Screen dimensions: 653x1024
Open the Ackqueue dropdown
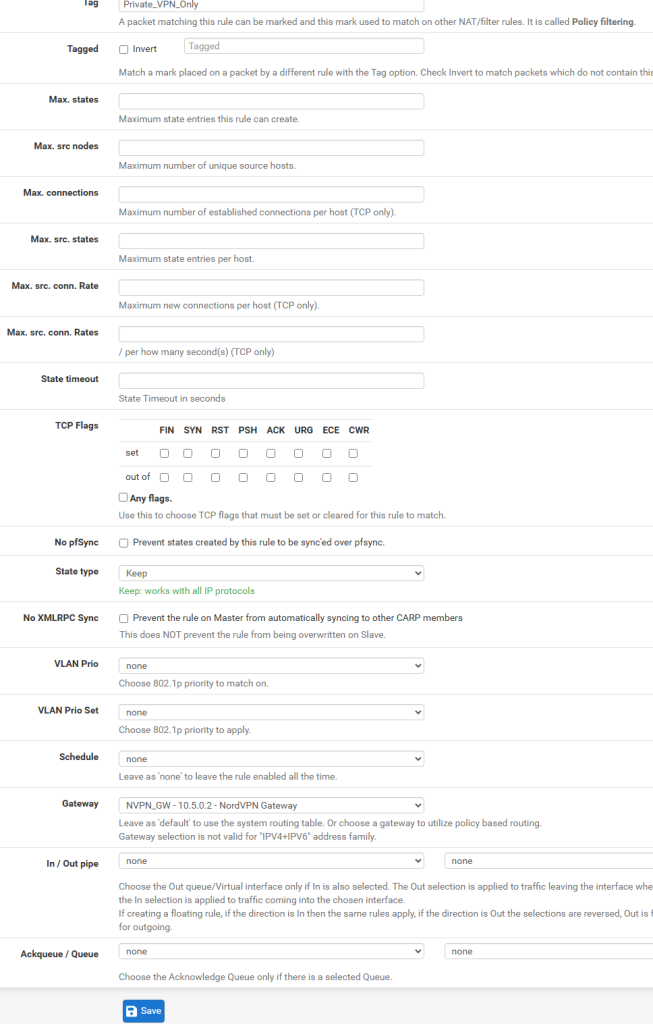pos(271,951)
